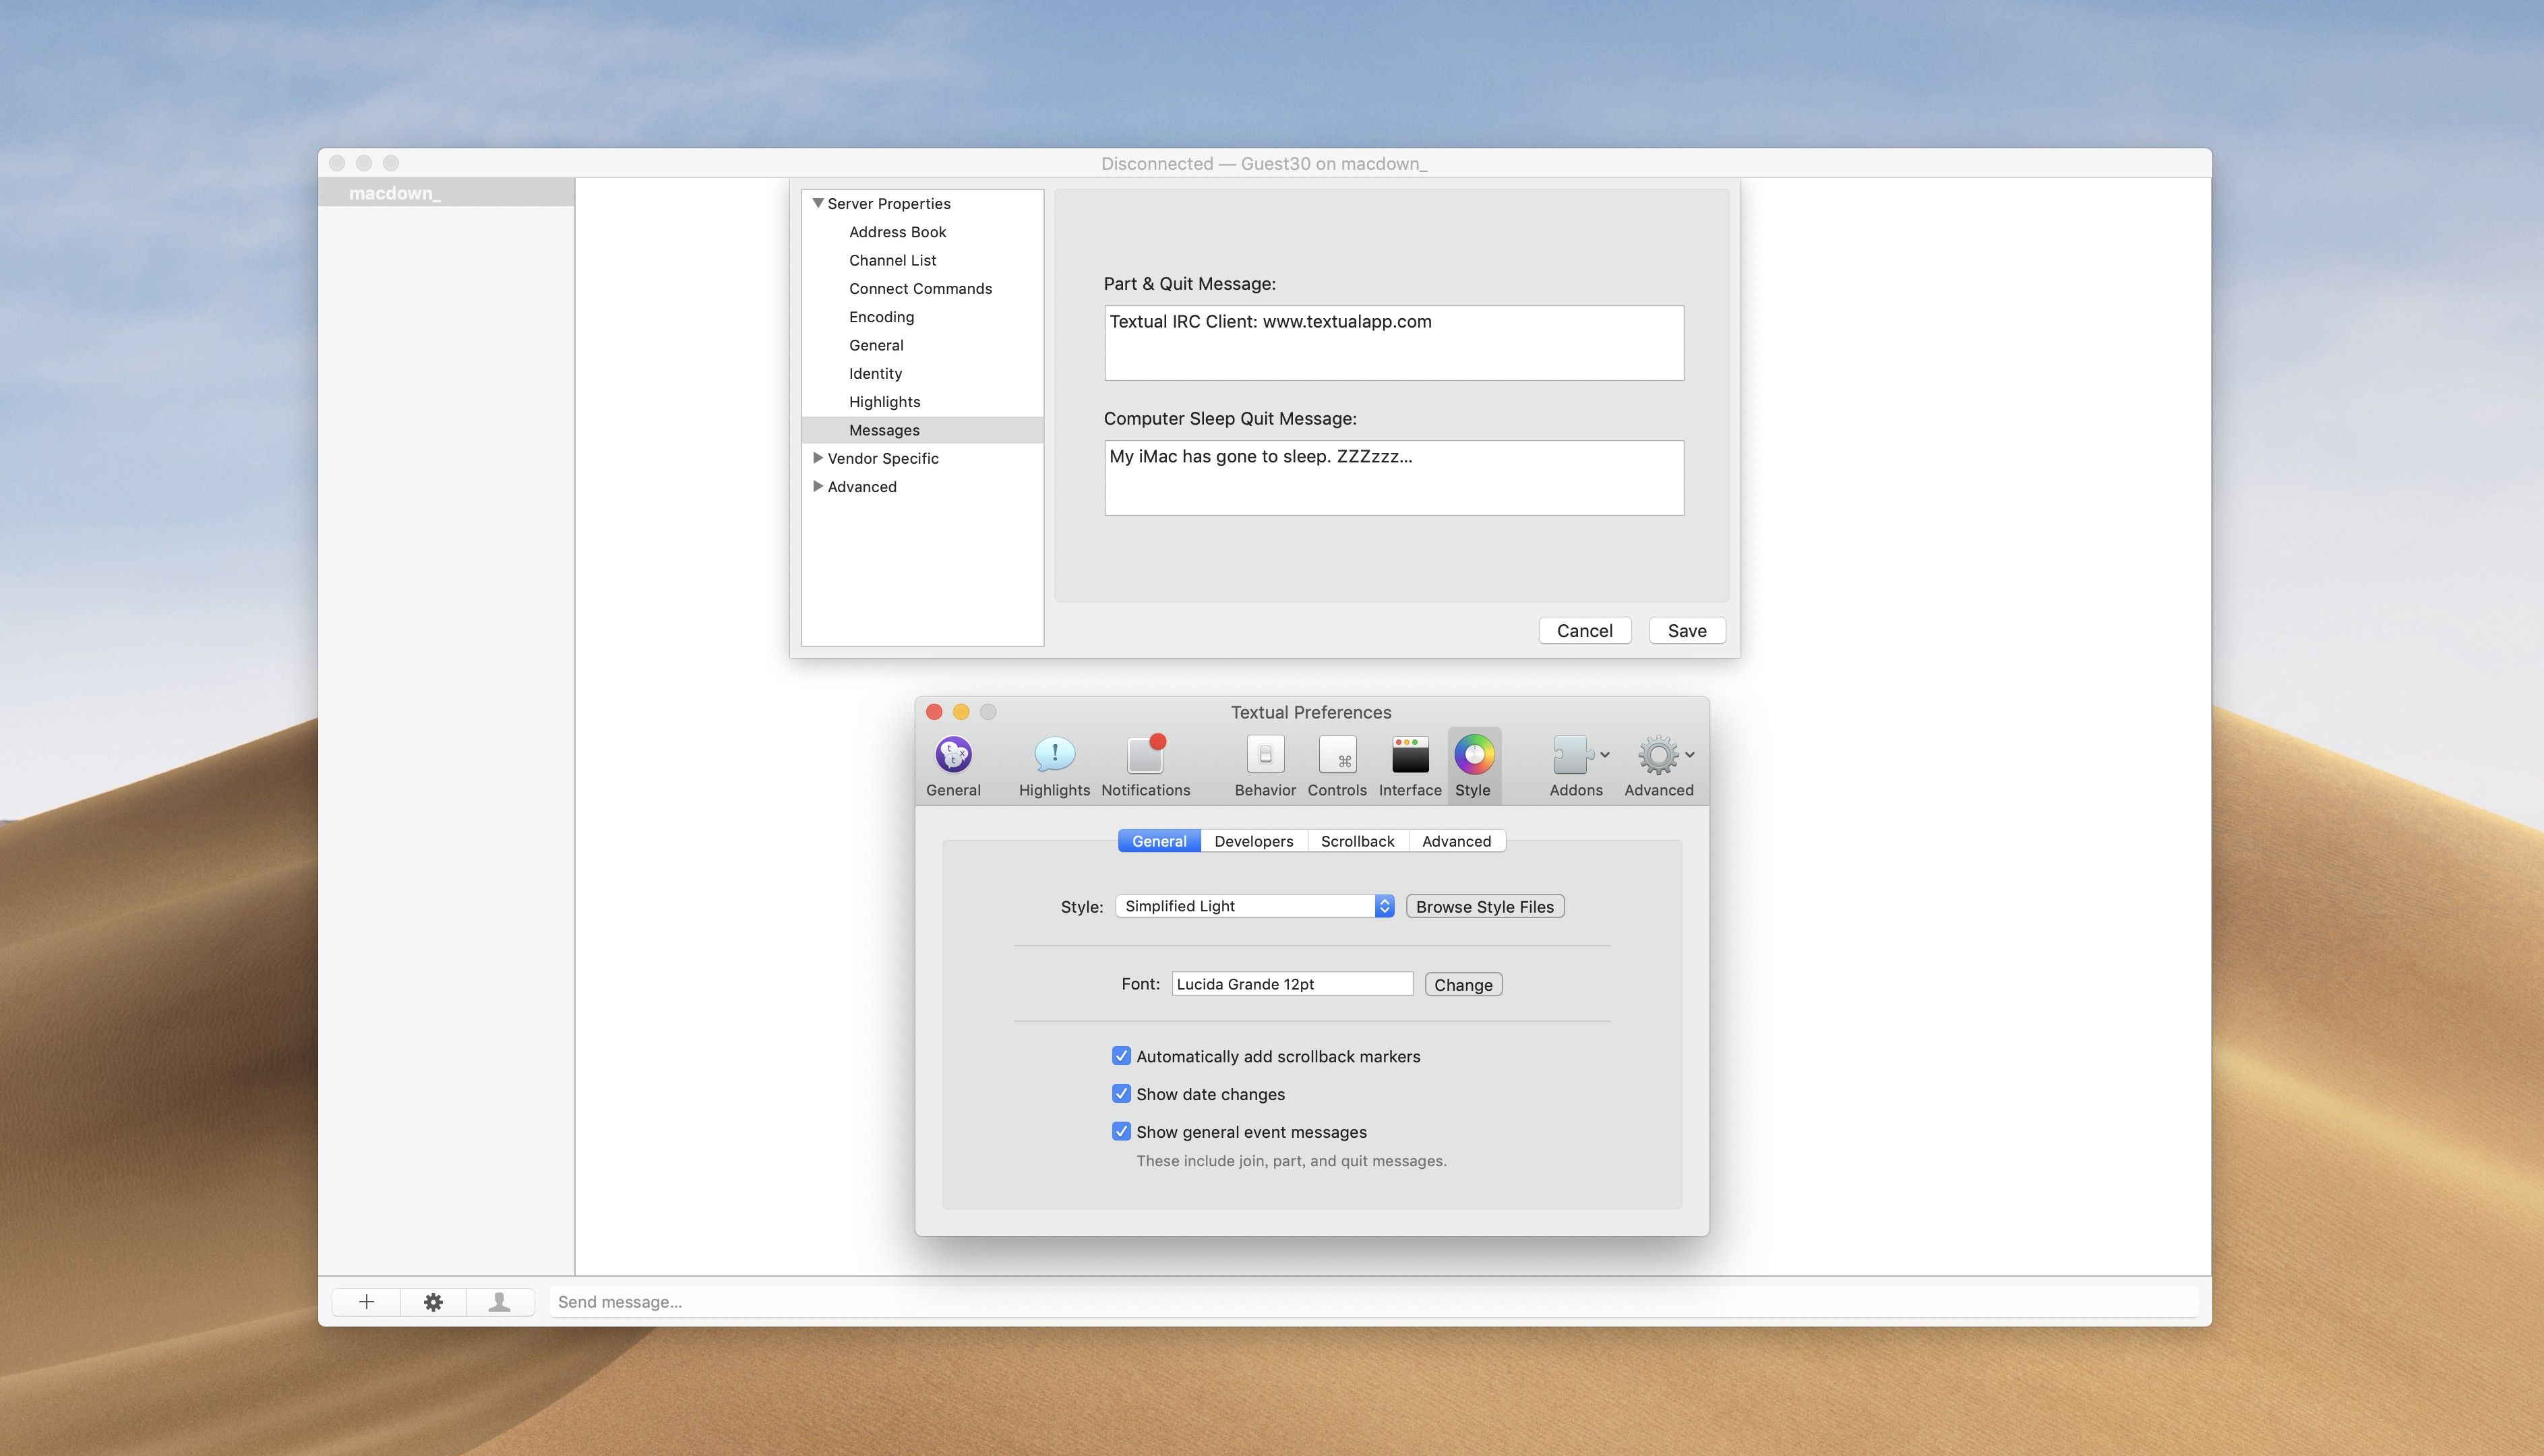
Task: Toggle Show date changes checkbox
Action: 1121,1094
